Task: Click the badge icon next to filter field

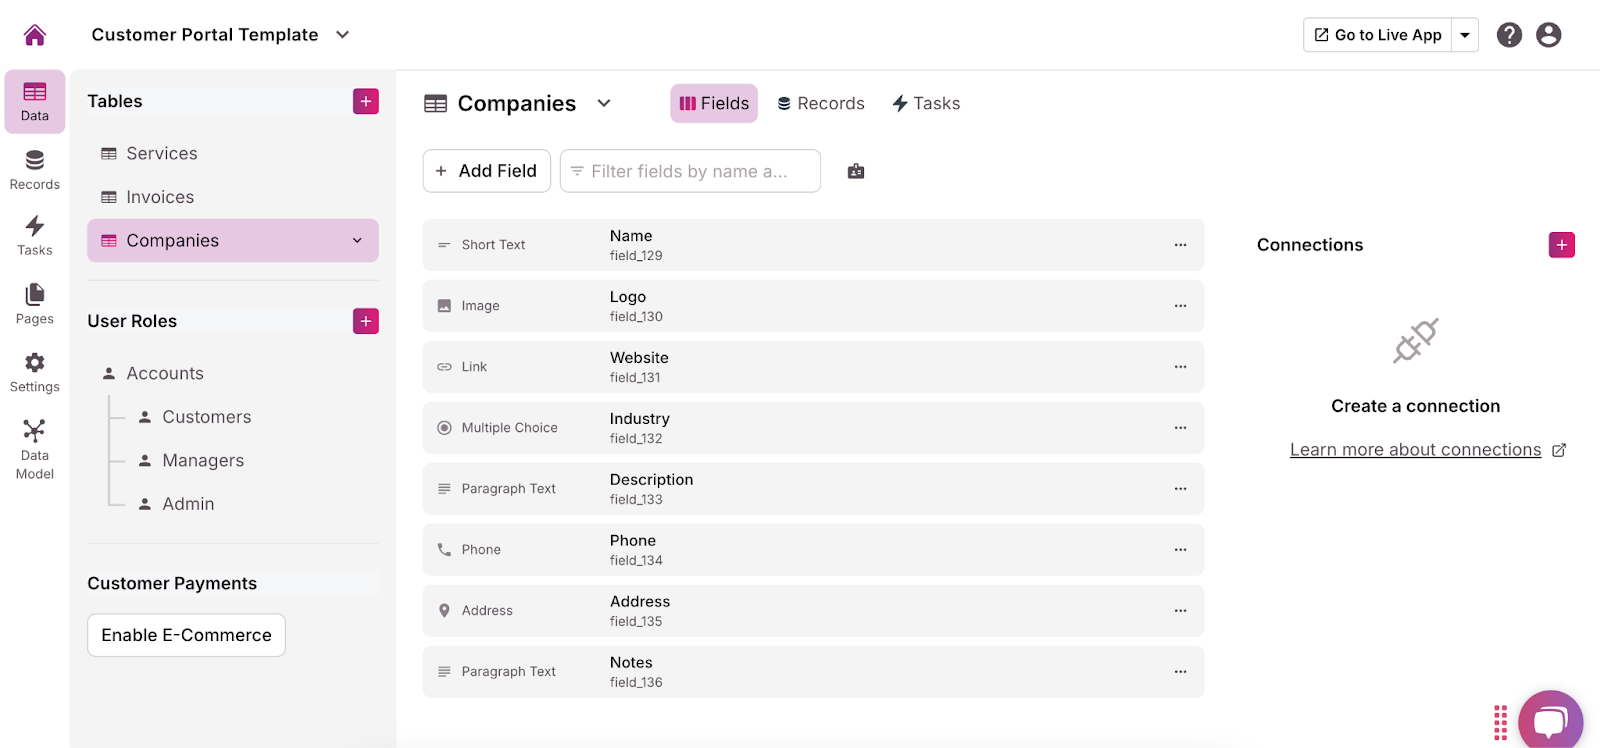Action: click(x=856, y=171)
